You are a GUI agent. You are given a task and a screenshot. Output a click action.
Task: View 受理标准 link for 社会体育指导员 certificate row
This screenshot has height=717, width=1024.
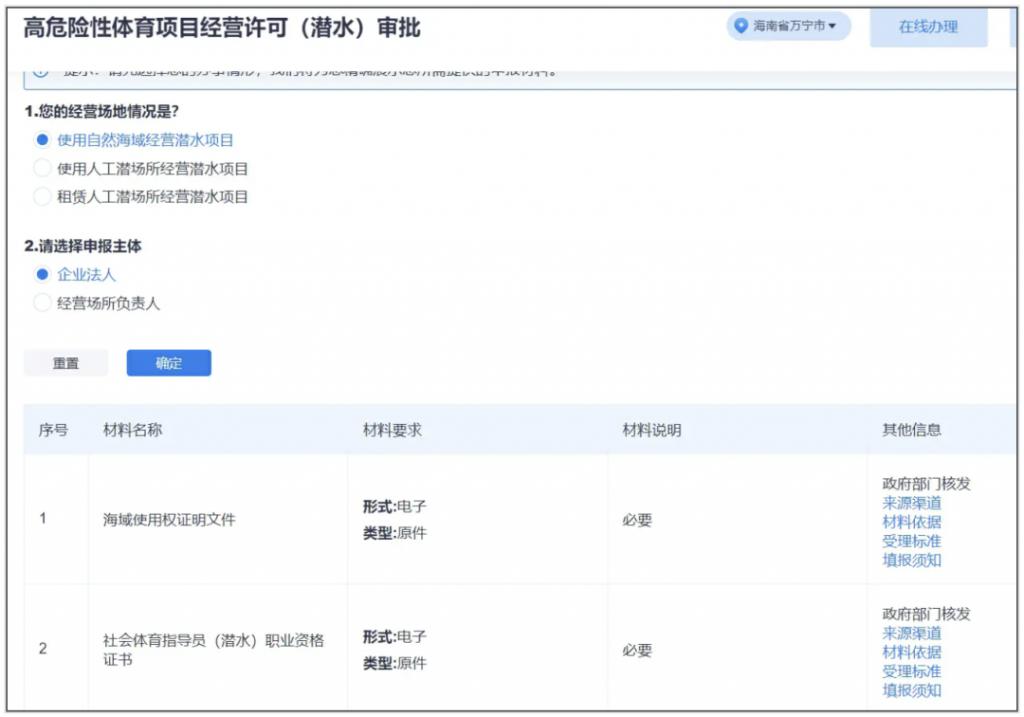point(911,671)
